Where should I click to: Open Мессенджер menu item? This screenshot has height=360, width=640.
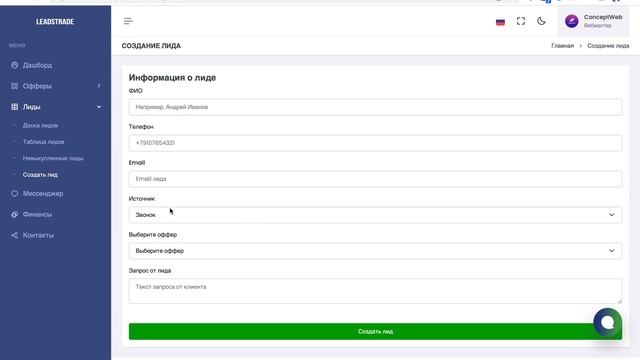[x=43, y=193]
